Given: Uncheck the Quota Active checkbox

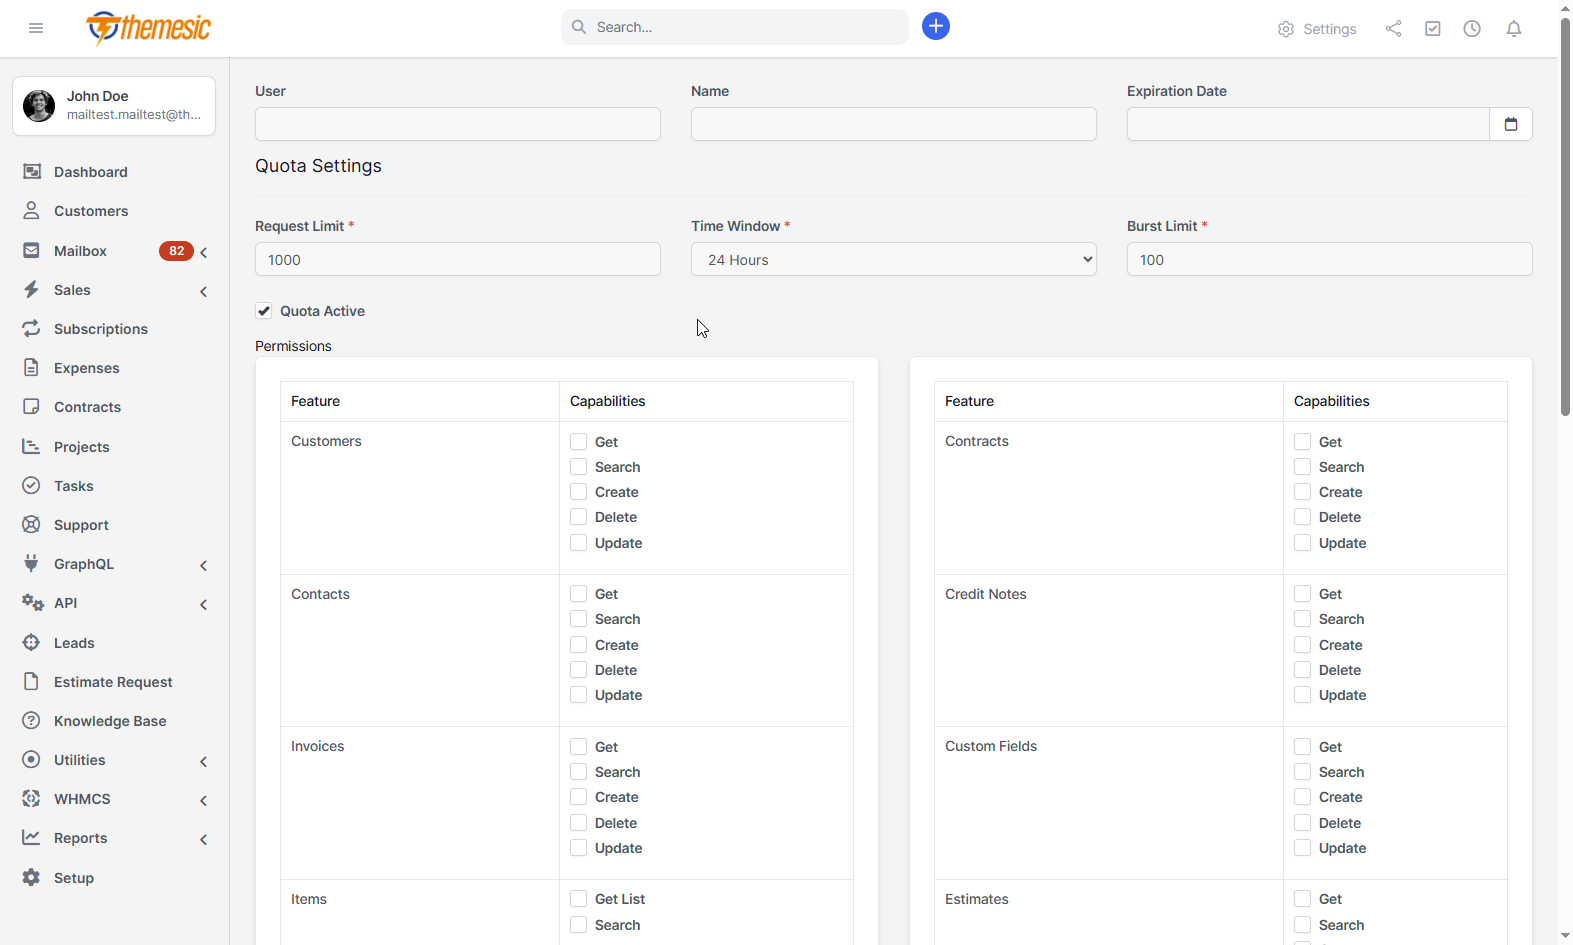Looking at the screenshot, I should coord(264,311).
